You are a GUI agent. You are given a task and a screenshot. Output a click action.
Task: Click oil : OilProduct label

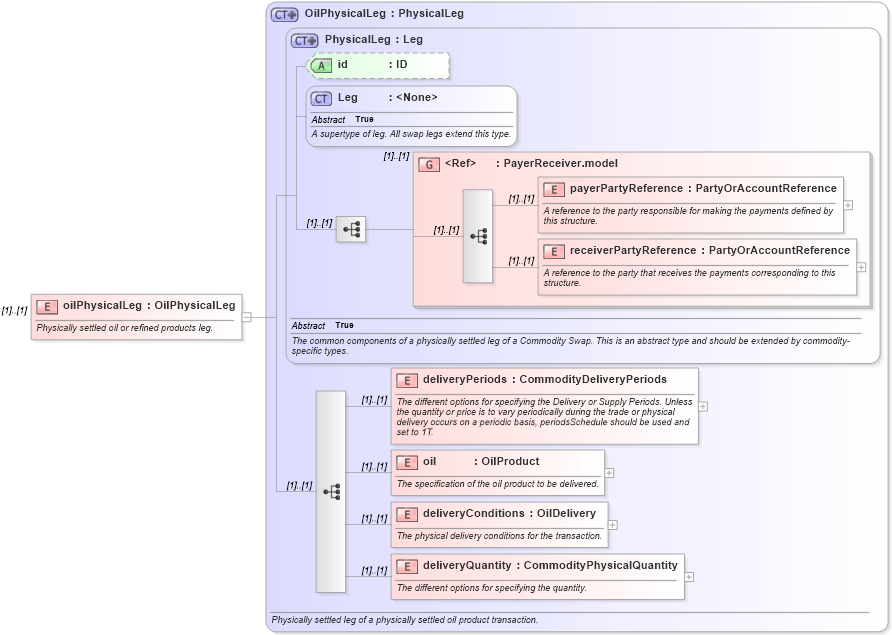click(481, 461)
